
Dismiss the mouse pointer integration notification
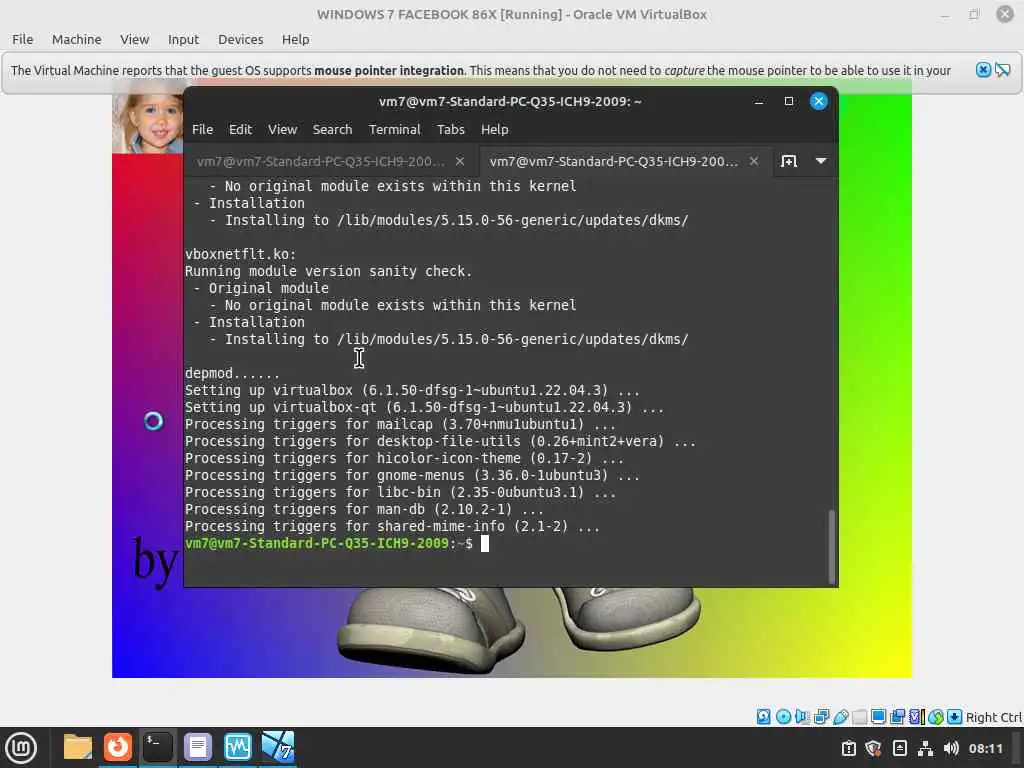pos(983,70)
